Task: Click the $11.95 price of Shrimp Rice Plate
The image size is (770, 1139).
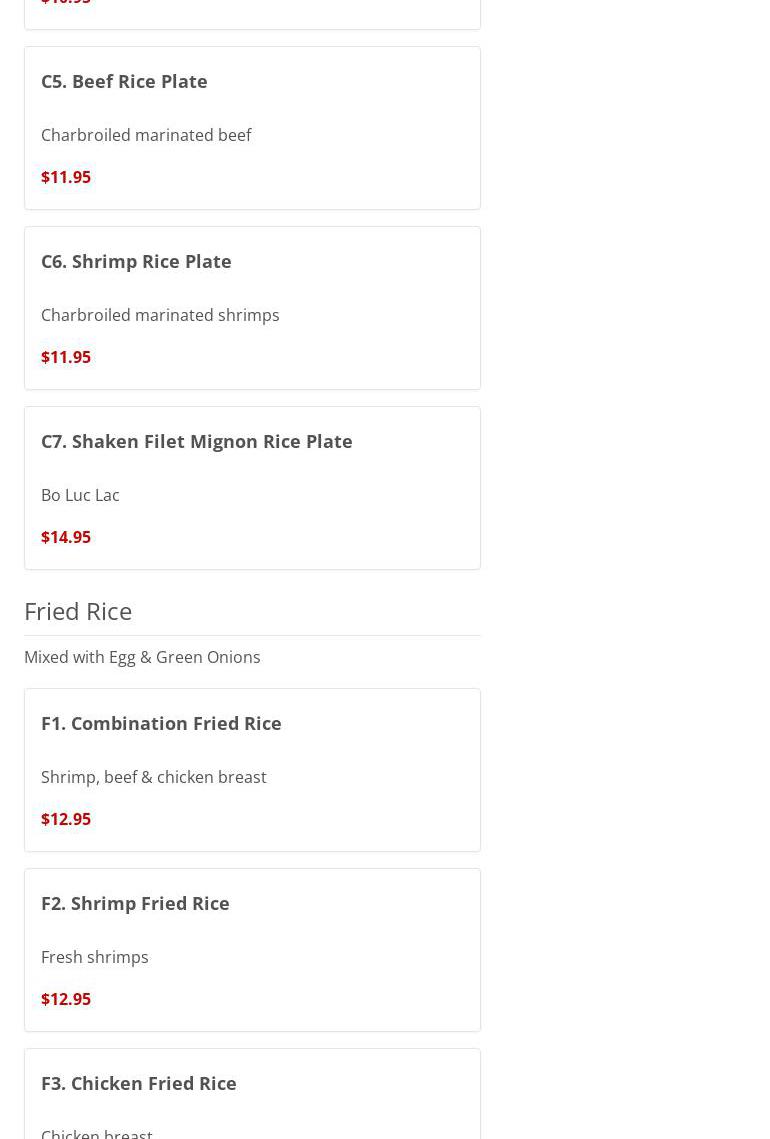Action: [66, 357]
